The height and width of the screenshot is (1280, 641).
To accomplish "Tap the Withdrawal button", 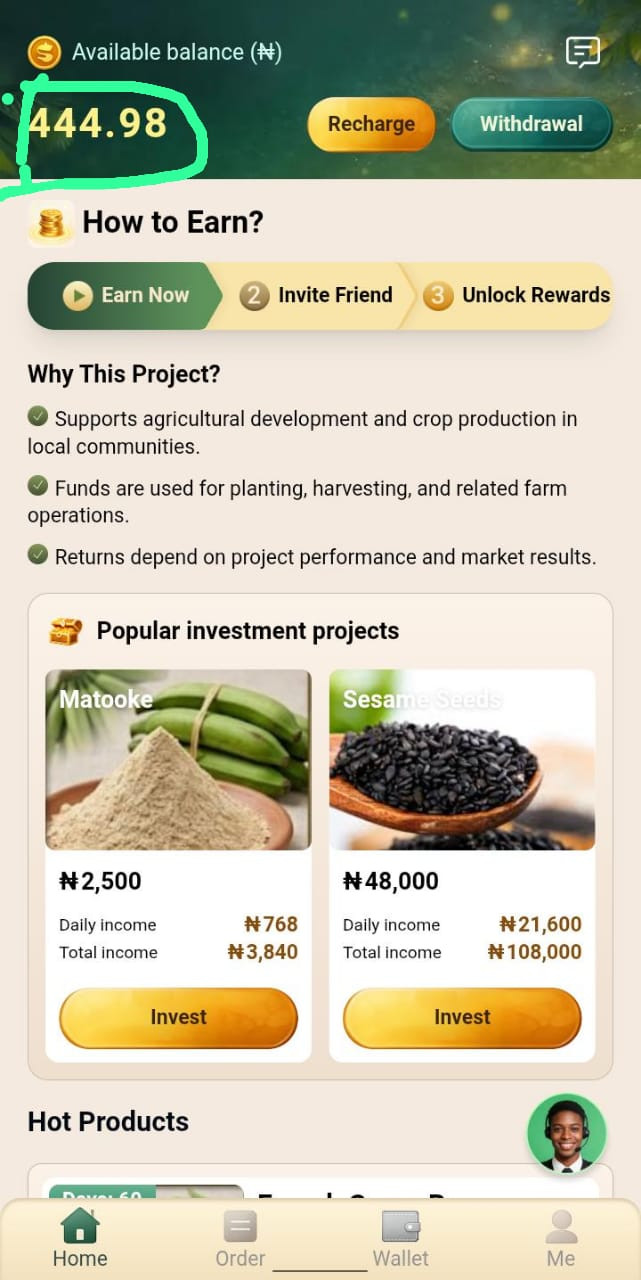I will [531, 124].
